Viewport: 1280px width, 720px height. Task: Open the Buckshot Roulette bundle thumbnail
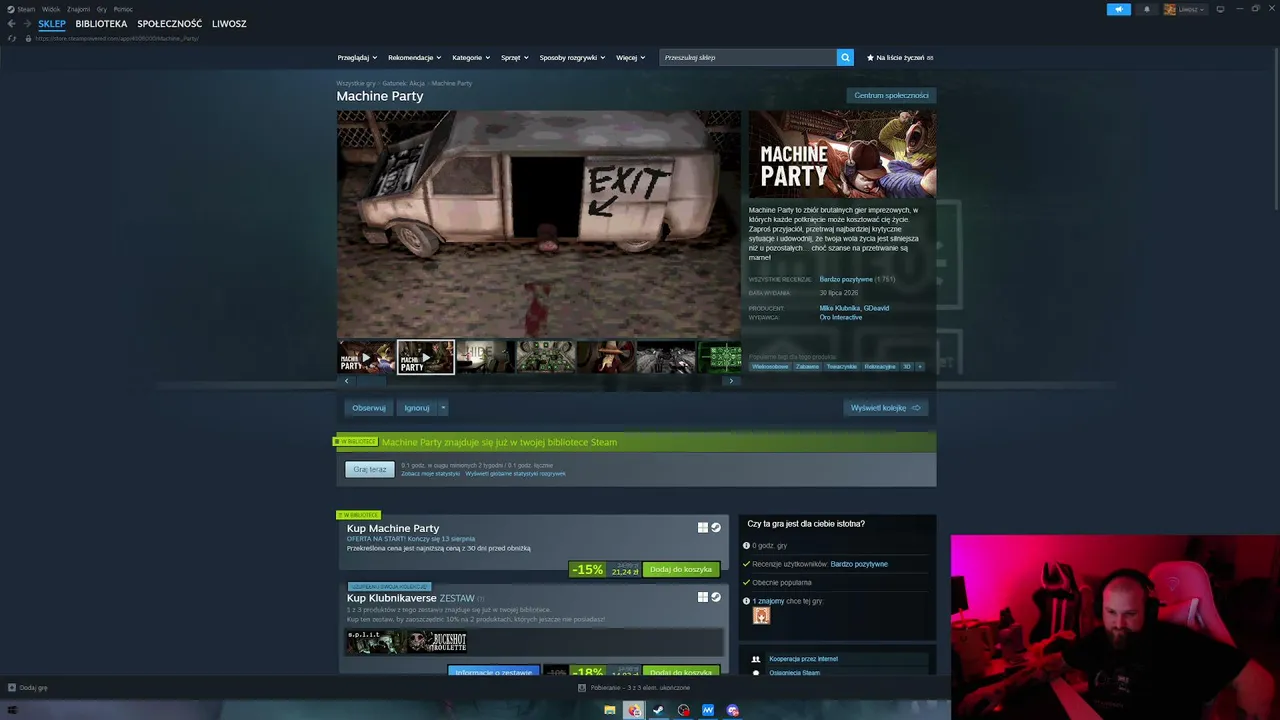437,642
